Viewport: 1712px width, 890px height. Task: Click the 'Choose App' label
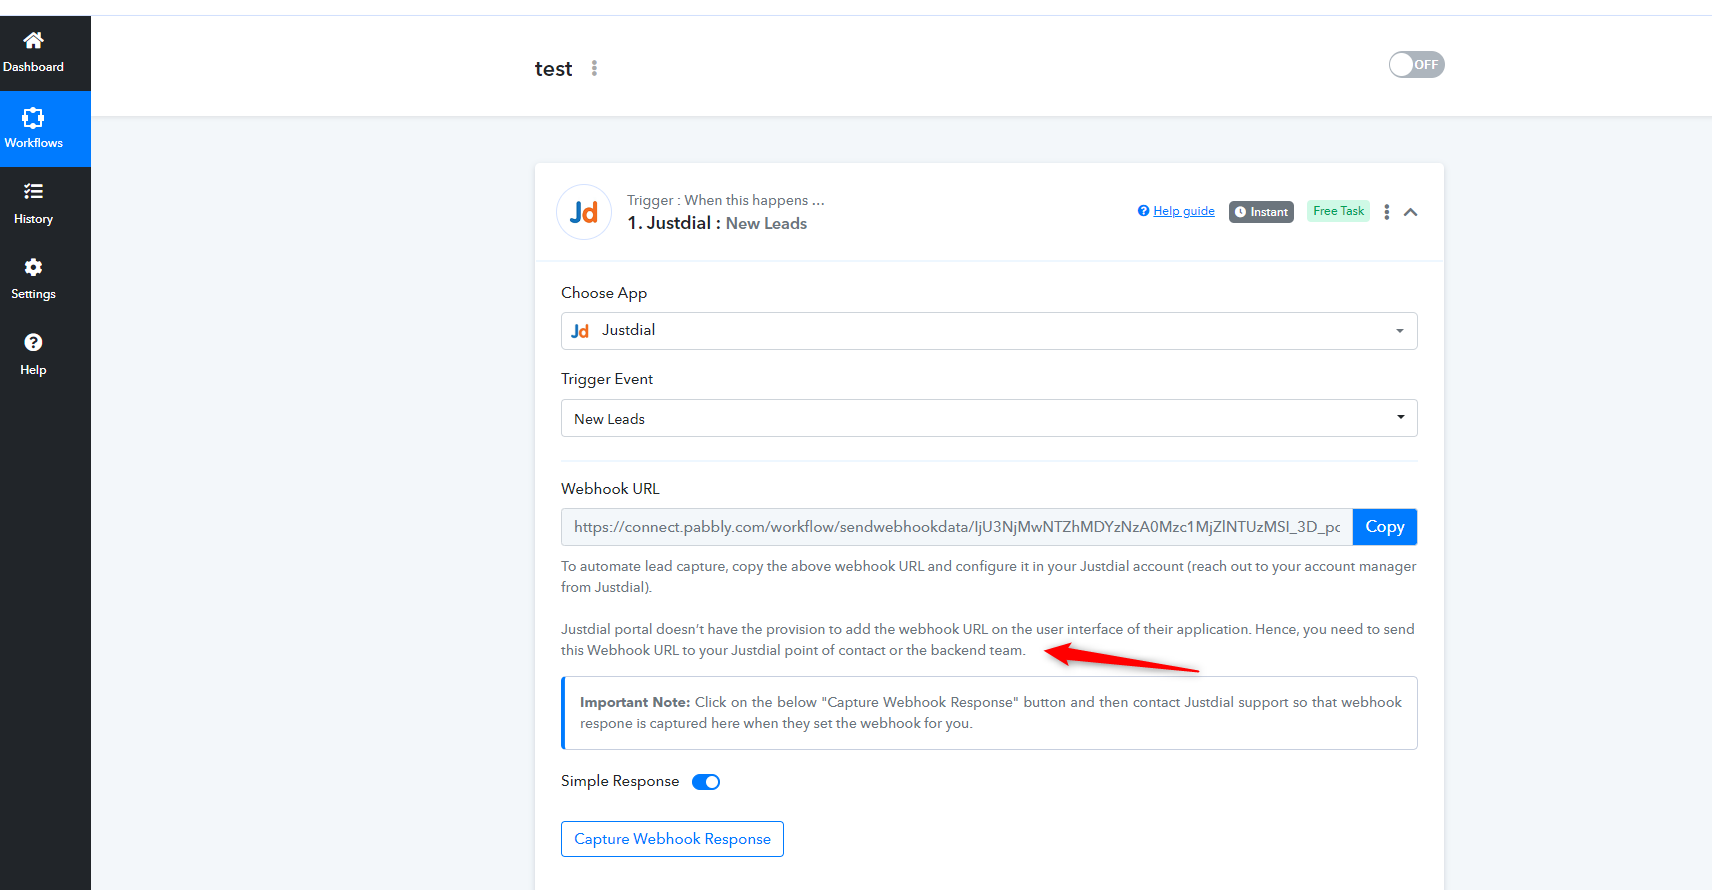coord(604,293)
